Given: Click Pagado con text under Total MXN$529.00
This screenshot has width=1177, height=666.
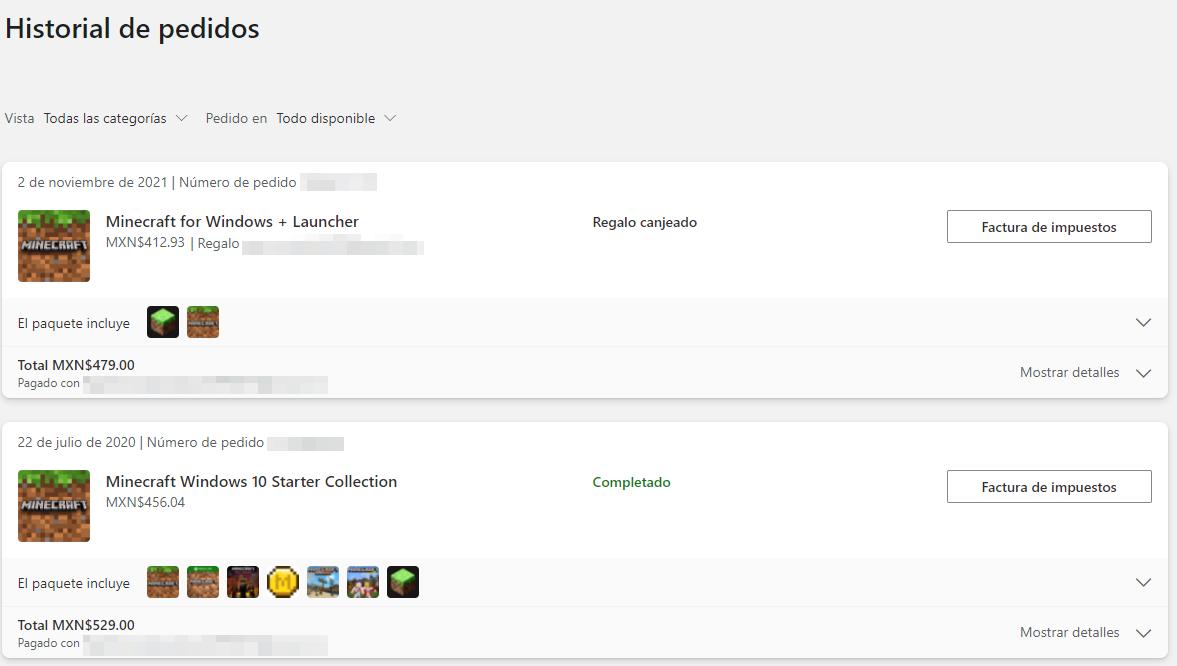Looking at the screenshot, I should tap(49, 643).
